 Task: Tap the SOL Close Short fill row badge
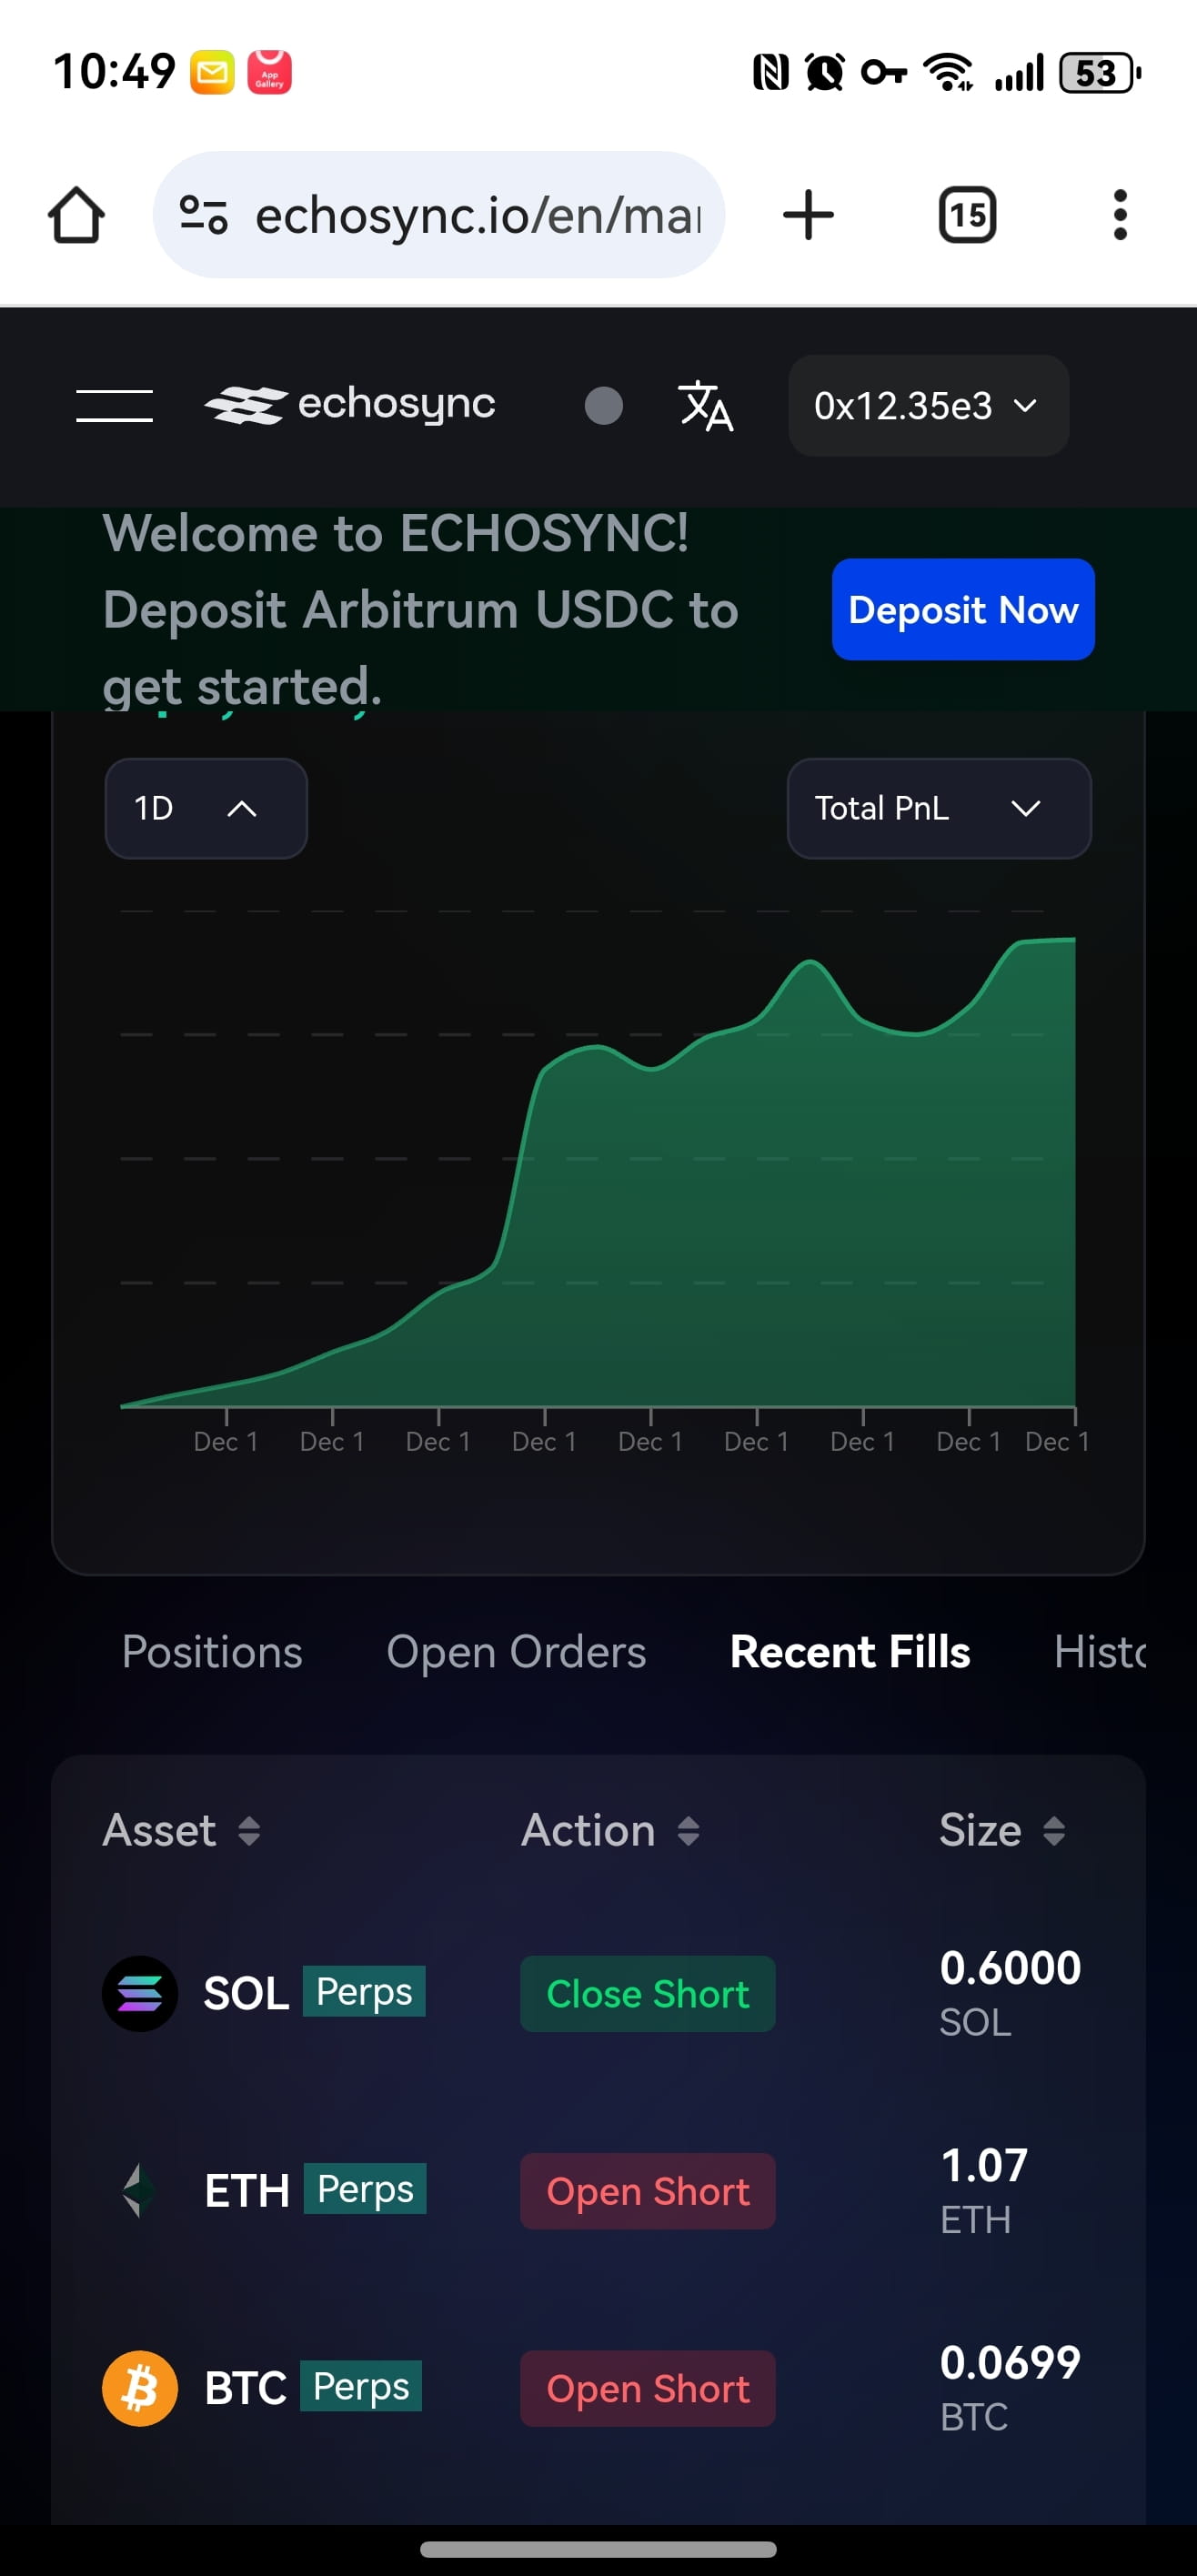pos(647,1993)
